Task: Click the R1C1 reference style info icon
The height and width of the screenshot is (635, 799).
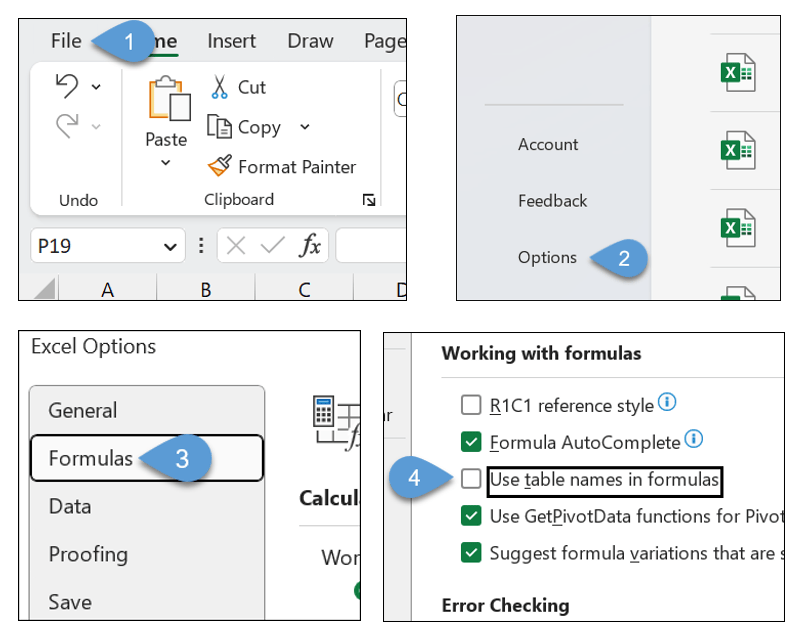Action: tap(667, 403)
